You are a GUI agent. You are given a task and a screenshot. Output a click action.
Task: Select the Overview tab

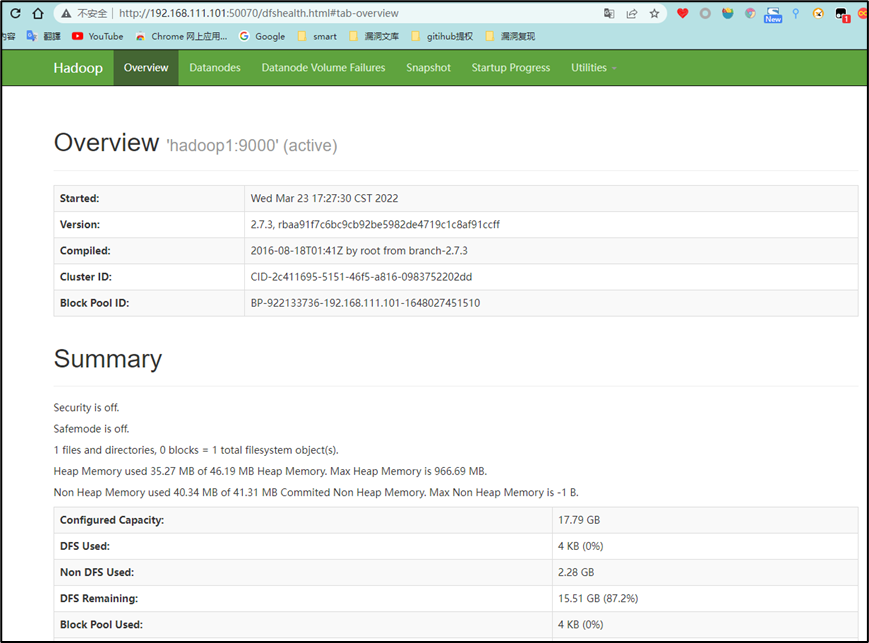pos(146,68)
